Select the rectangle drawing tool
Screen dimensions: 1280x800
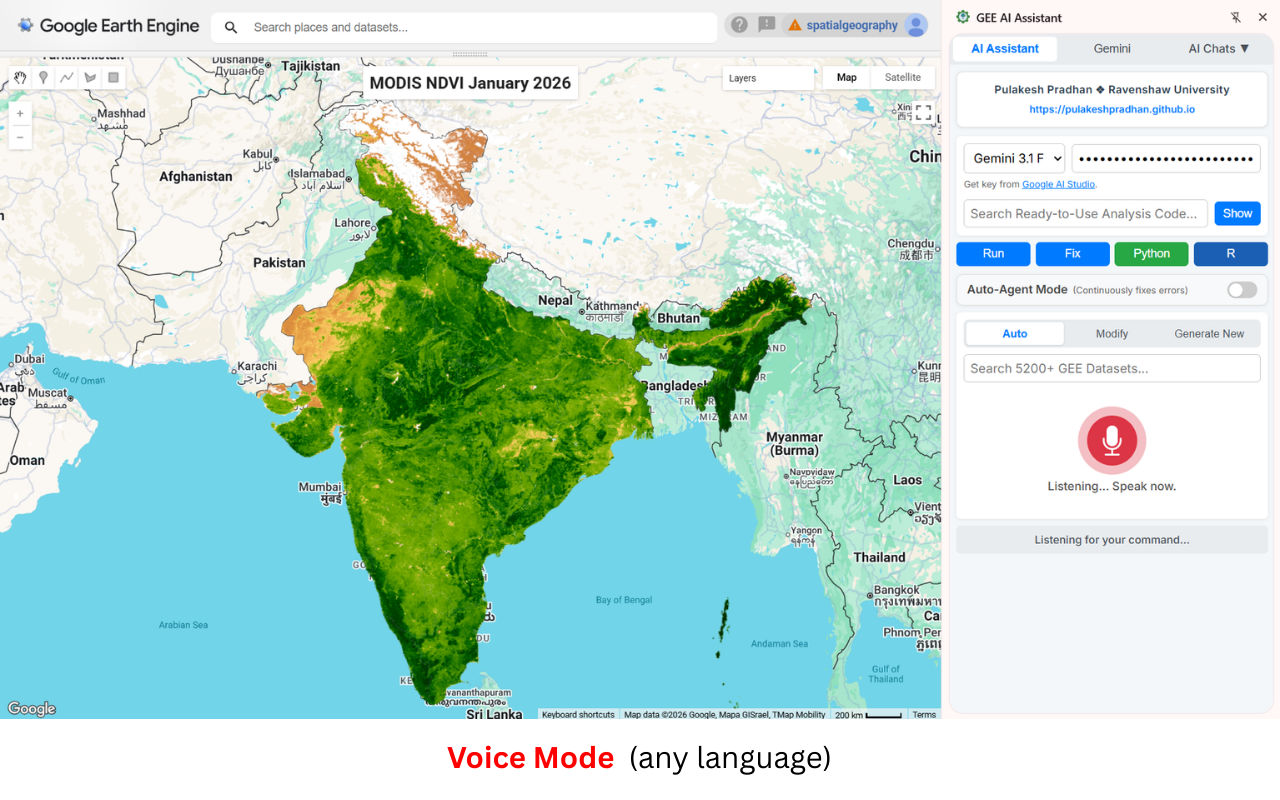pyautogui.click(x=113, y=78)
